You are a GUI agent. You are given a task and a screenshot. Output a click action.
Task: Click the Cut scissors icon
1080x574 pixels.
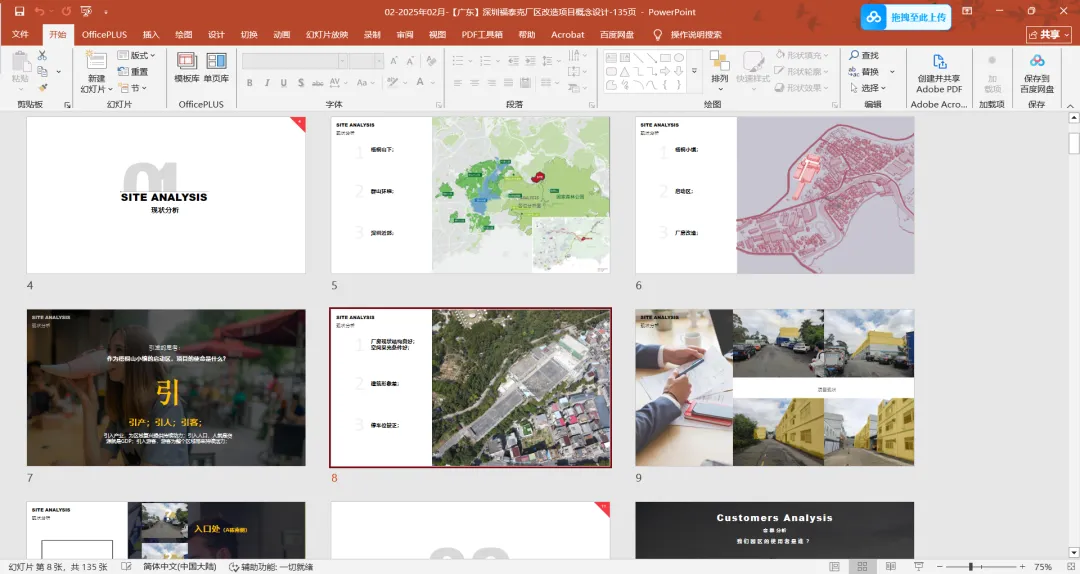point(42,55)
